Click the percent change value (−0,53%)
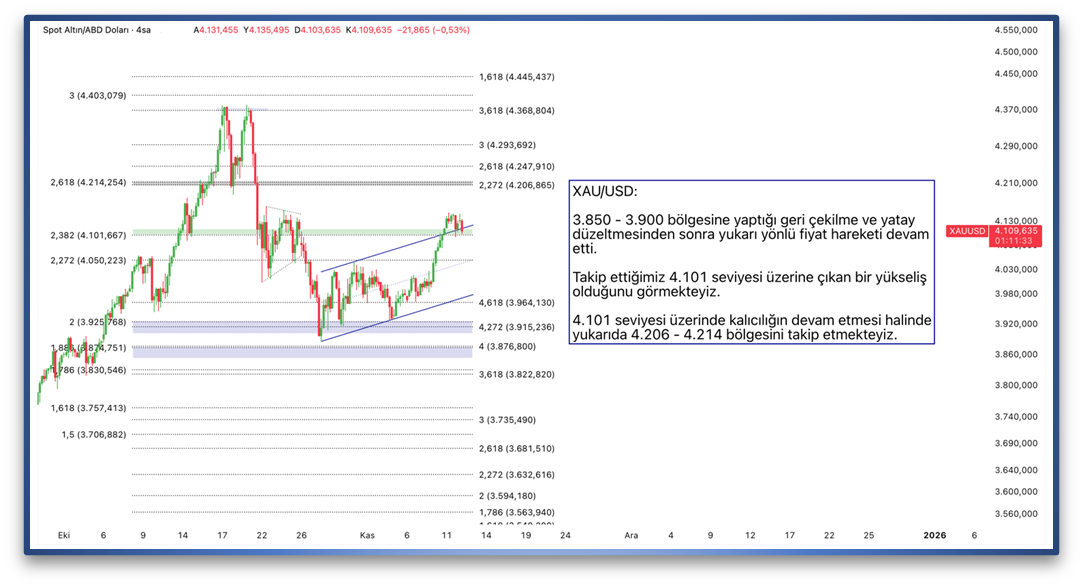Viewport: 1083px width, 587px height. [444, 30]
